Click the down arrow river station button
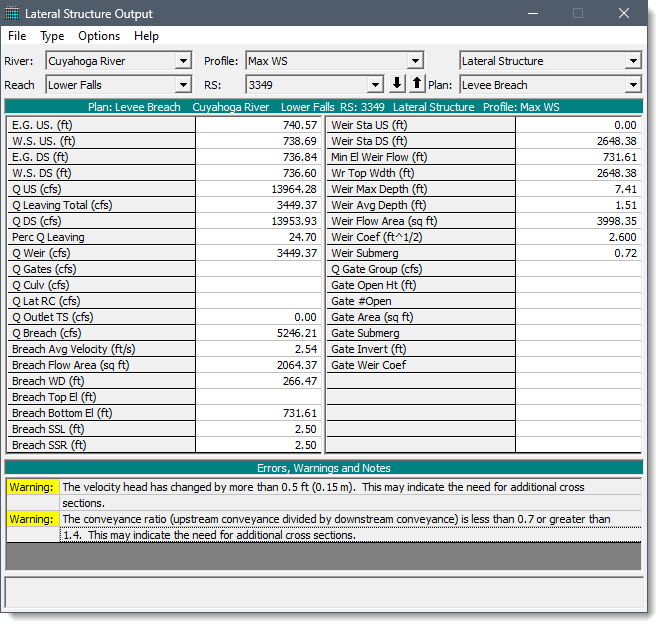663x628 pixels. point(398,84)
